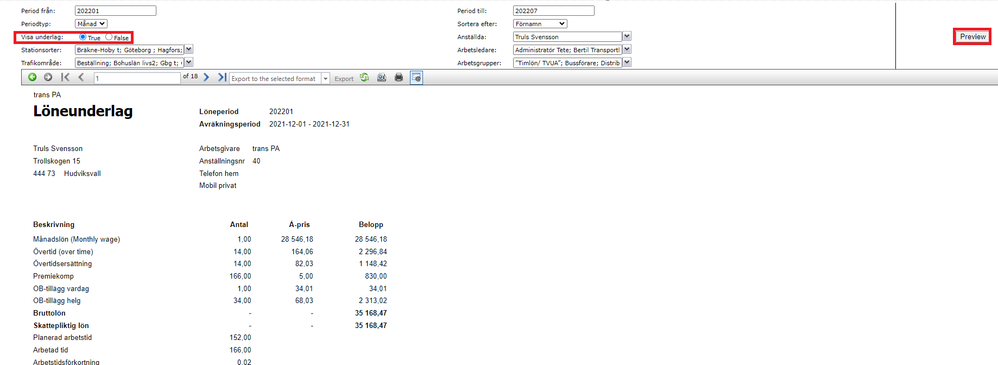The width and height of the screenshot is (998, 365).
Task: Go to the previous report page
Action: pyautogui.click(x=81, y=78)
